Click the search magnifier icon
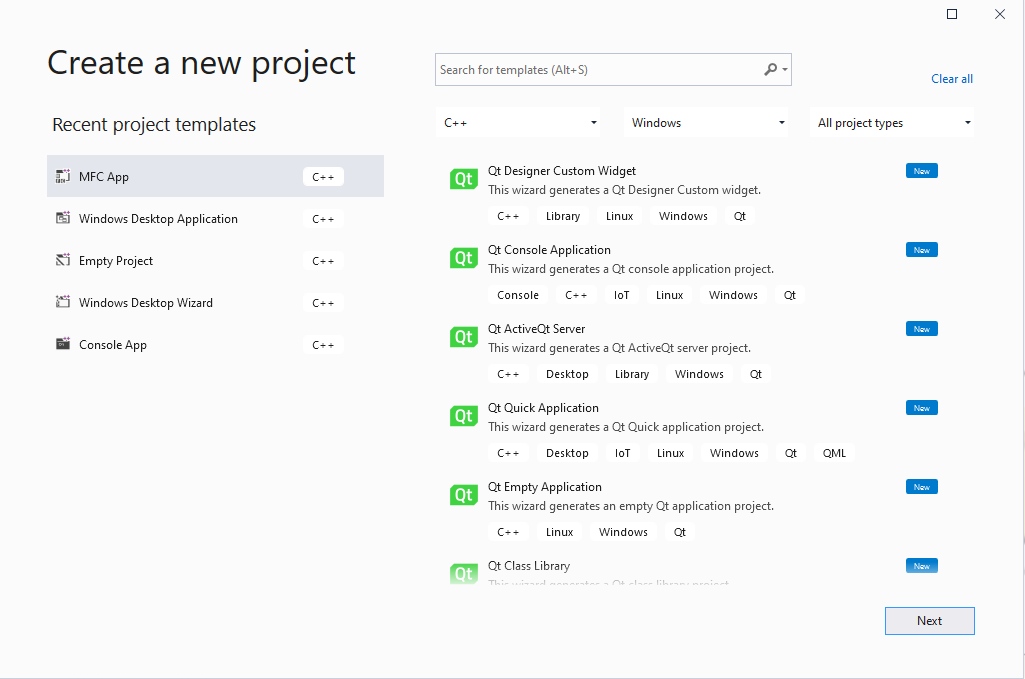Screen dimensions: 1025x679 click(x=771, y=69)
